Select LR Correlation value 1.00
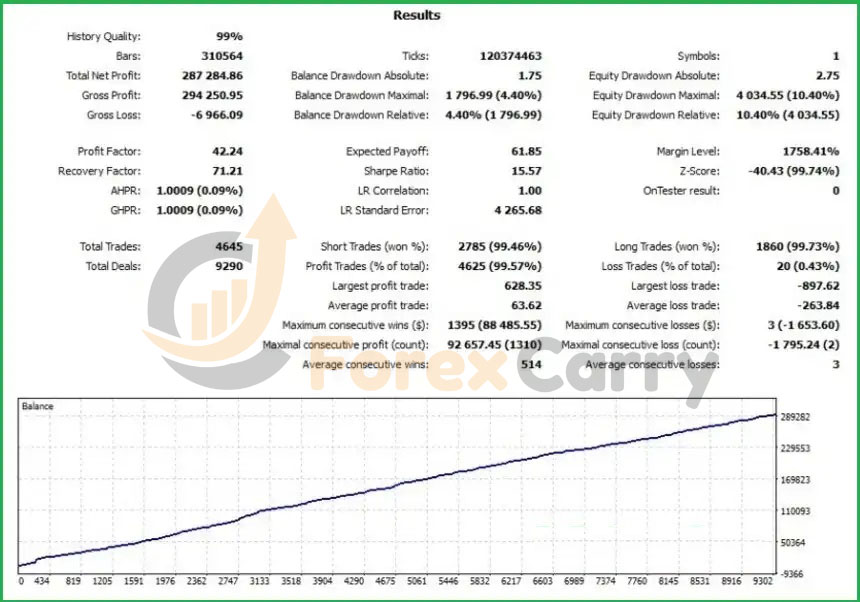This screenshot has height=602, width=860. coord(530,191)
